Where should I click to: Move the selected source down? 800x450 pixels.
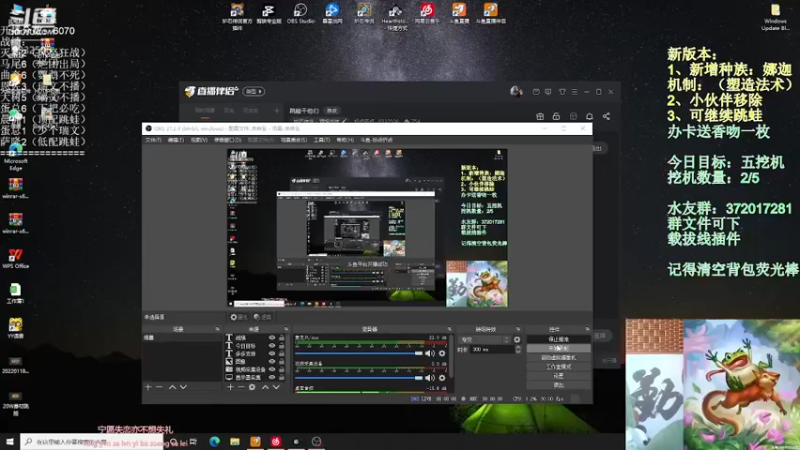(276, 387)
